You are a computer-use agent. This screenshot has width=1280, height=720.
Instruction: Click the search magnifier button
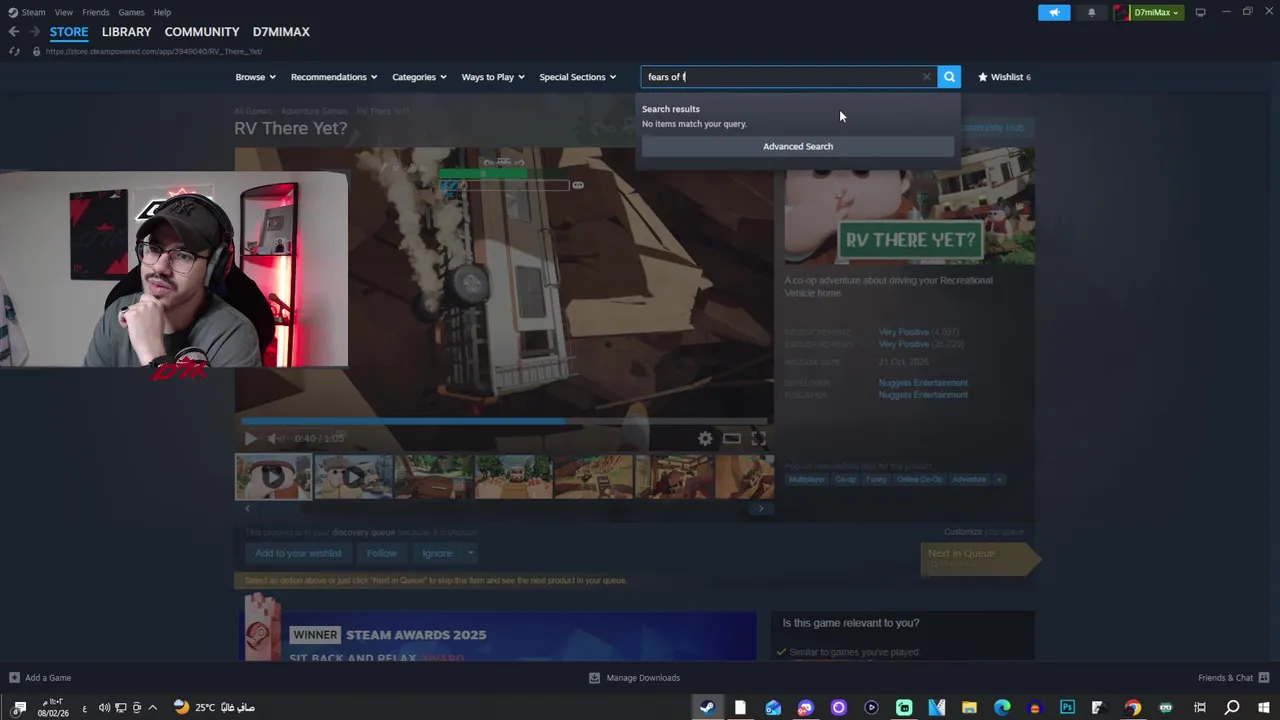949,77
